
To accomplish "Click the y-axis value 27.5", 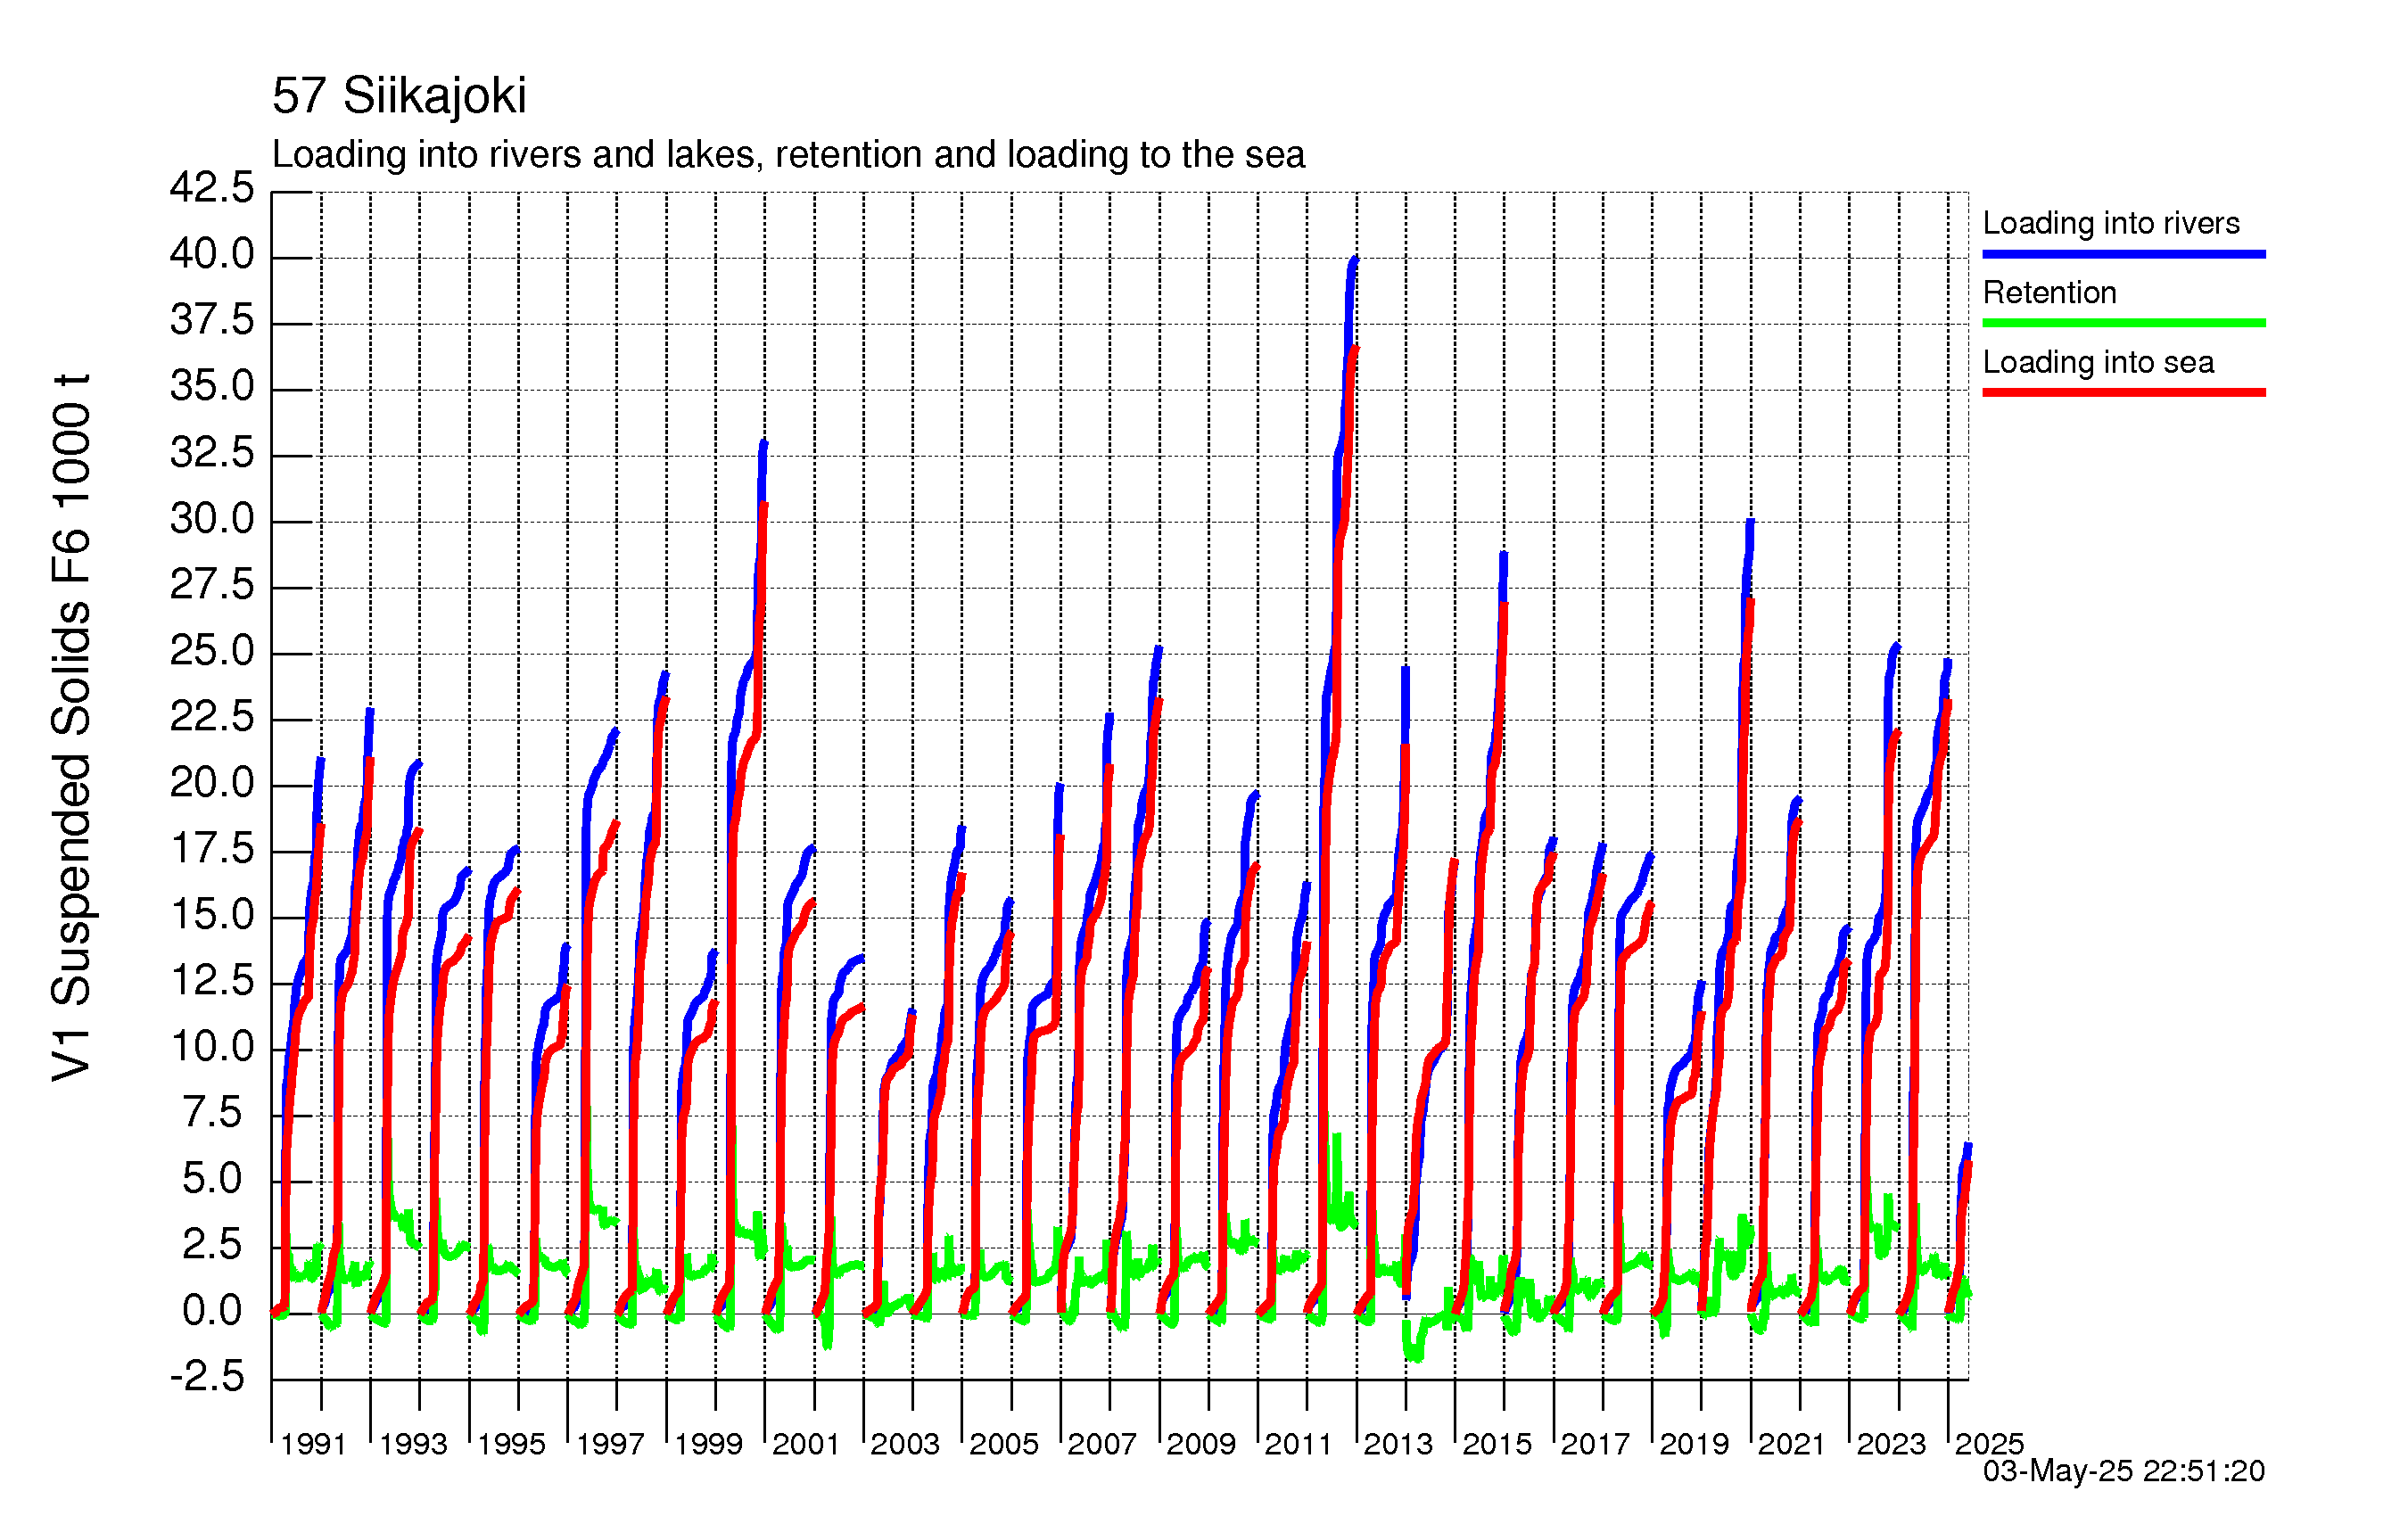I will (x=211, y=585).
